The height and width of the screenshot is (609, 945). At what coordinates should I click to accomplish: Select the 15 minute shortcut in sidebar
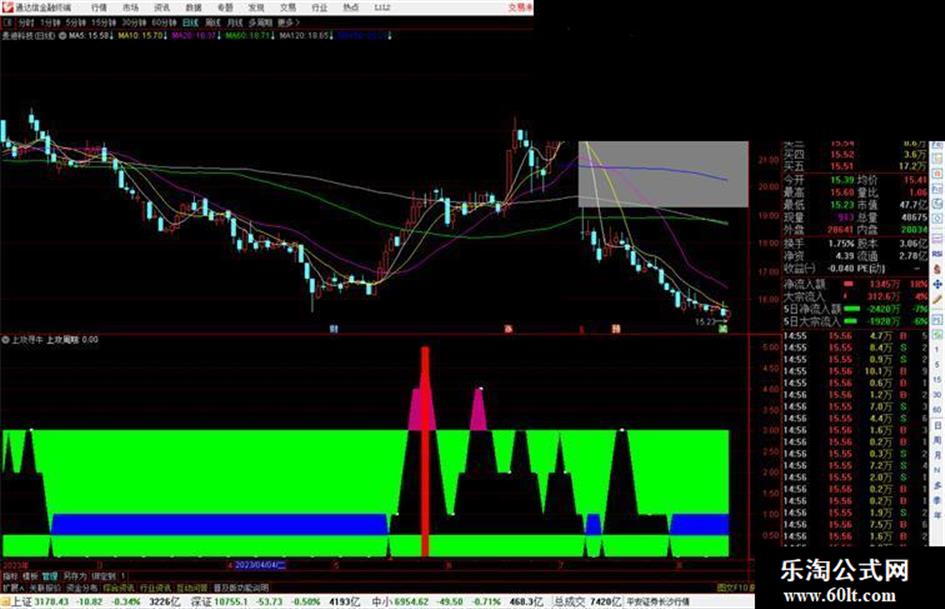(937, 380)
